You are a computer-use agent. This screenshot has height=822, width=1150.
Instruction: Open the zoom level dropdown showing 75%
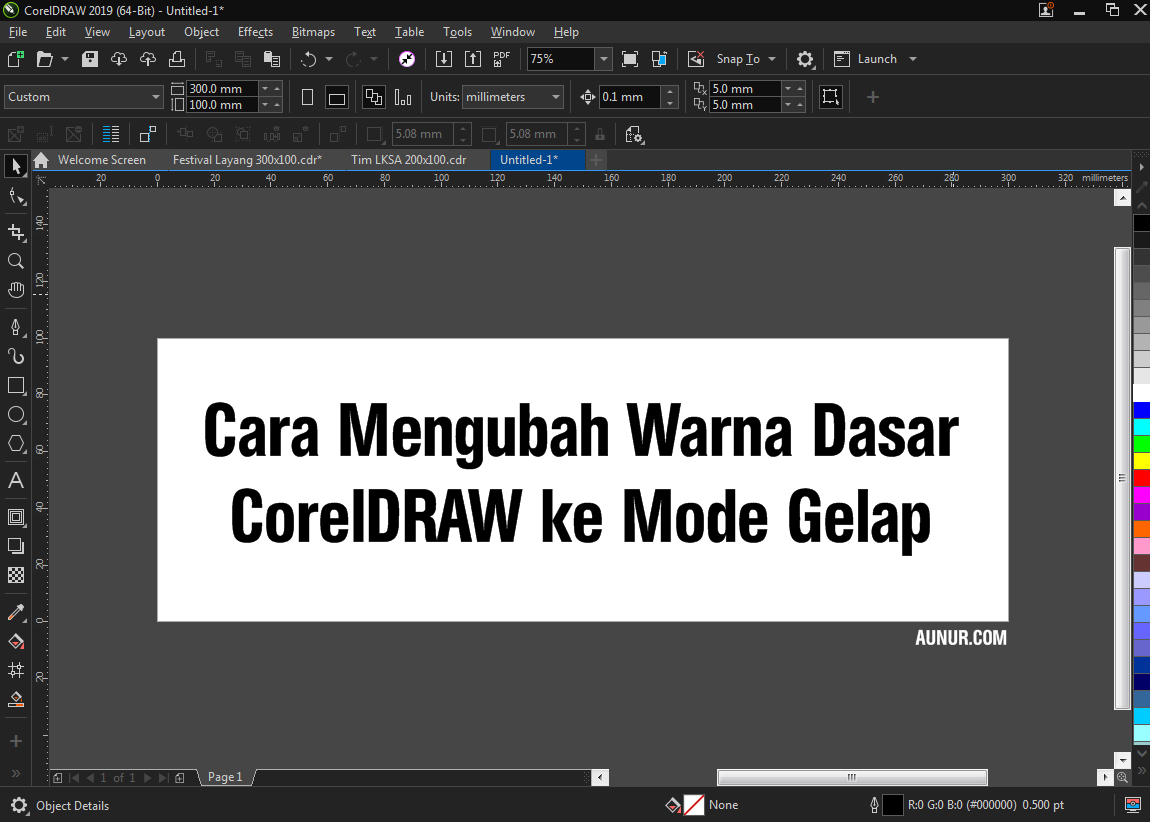602,58
